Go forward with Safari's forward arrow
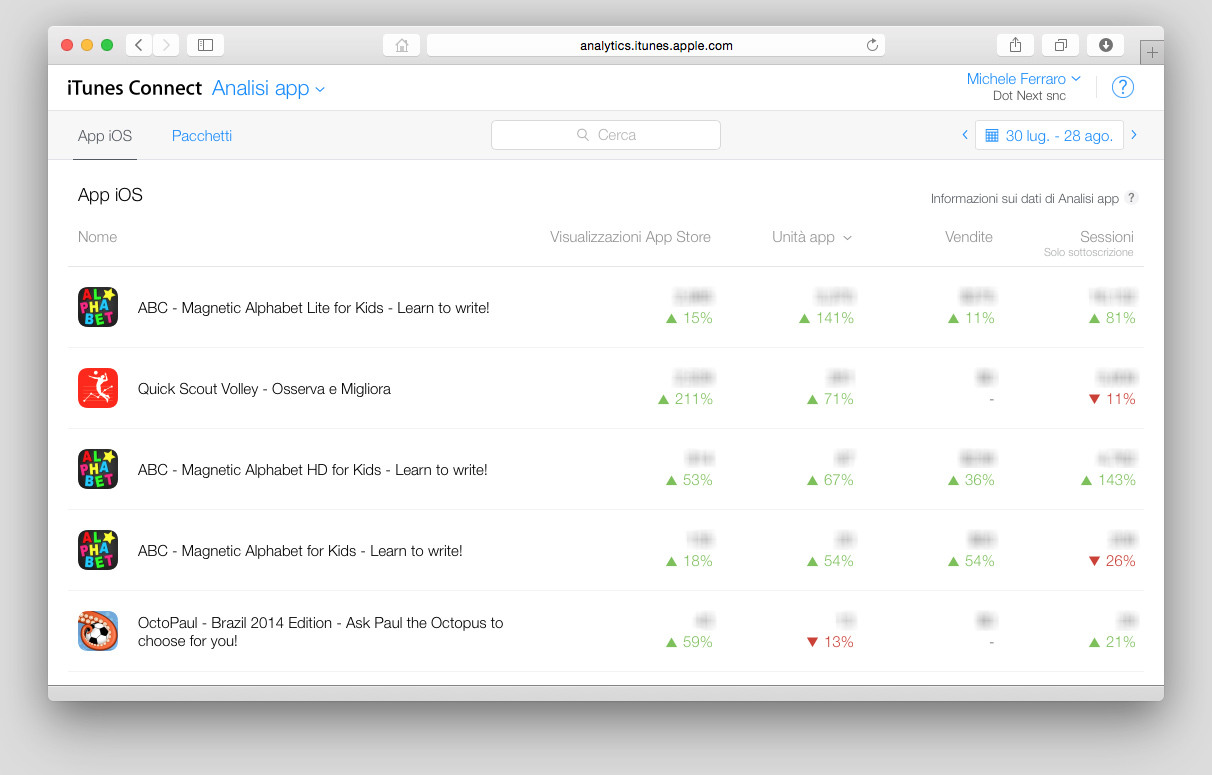 166,45
